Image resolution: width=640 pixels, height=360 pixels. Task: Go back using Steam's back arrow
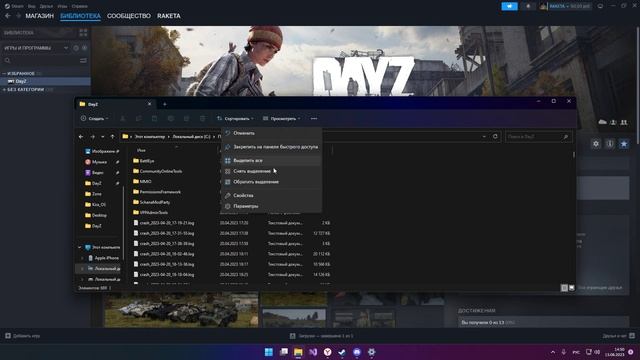point(8,16)
